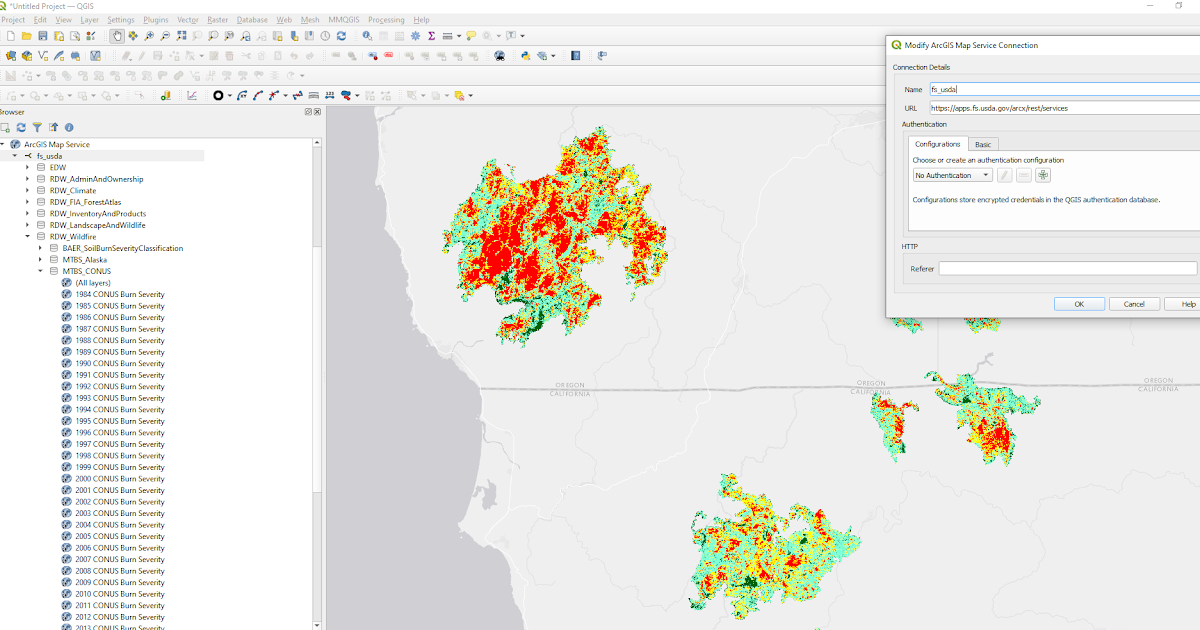Viewport: 1200px width, 630px height.
Task: Click the Zoom Full extent icon
Action: coord(181,36)
